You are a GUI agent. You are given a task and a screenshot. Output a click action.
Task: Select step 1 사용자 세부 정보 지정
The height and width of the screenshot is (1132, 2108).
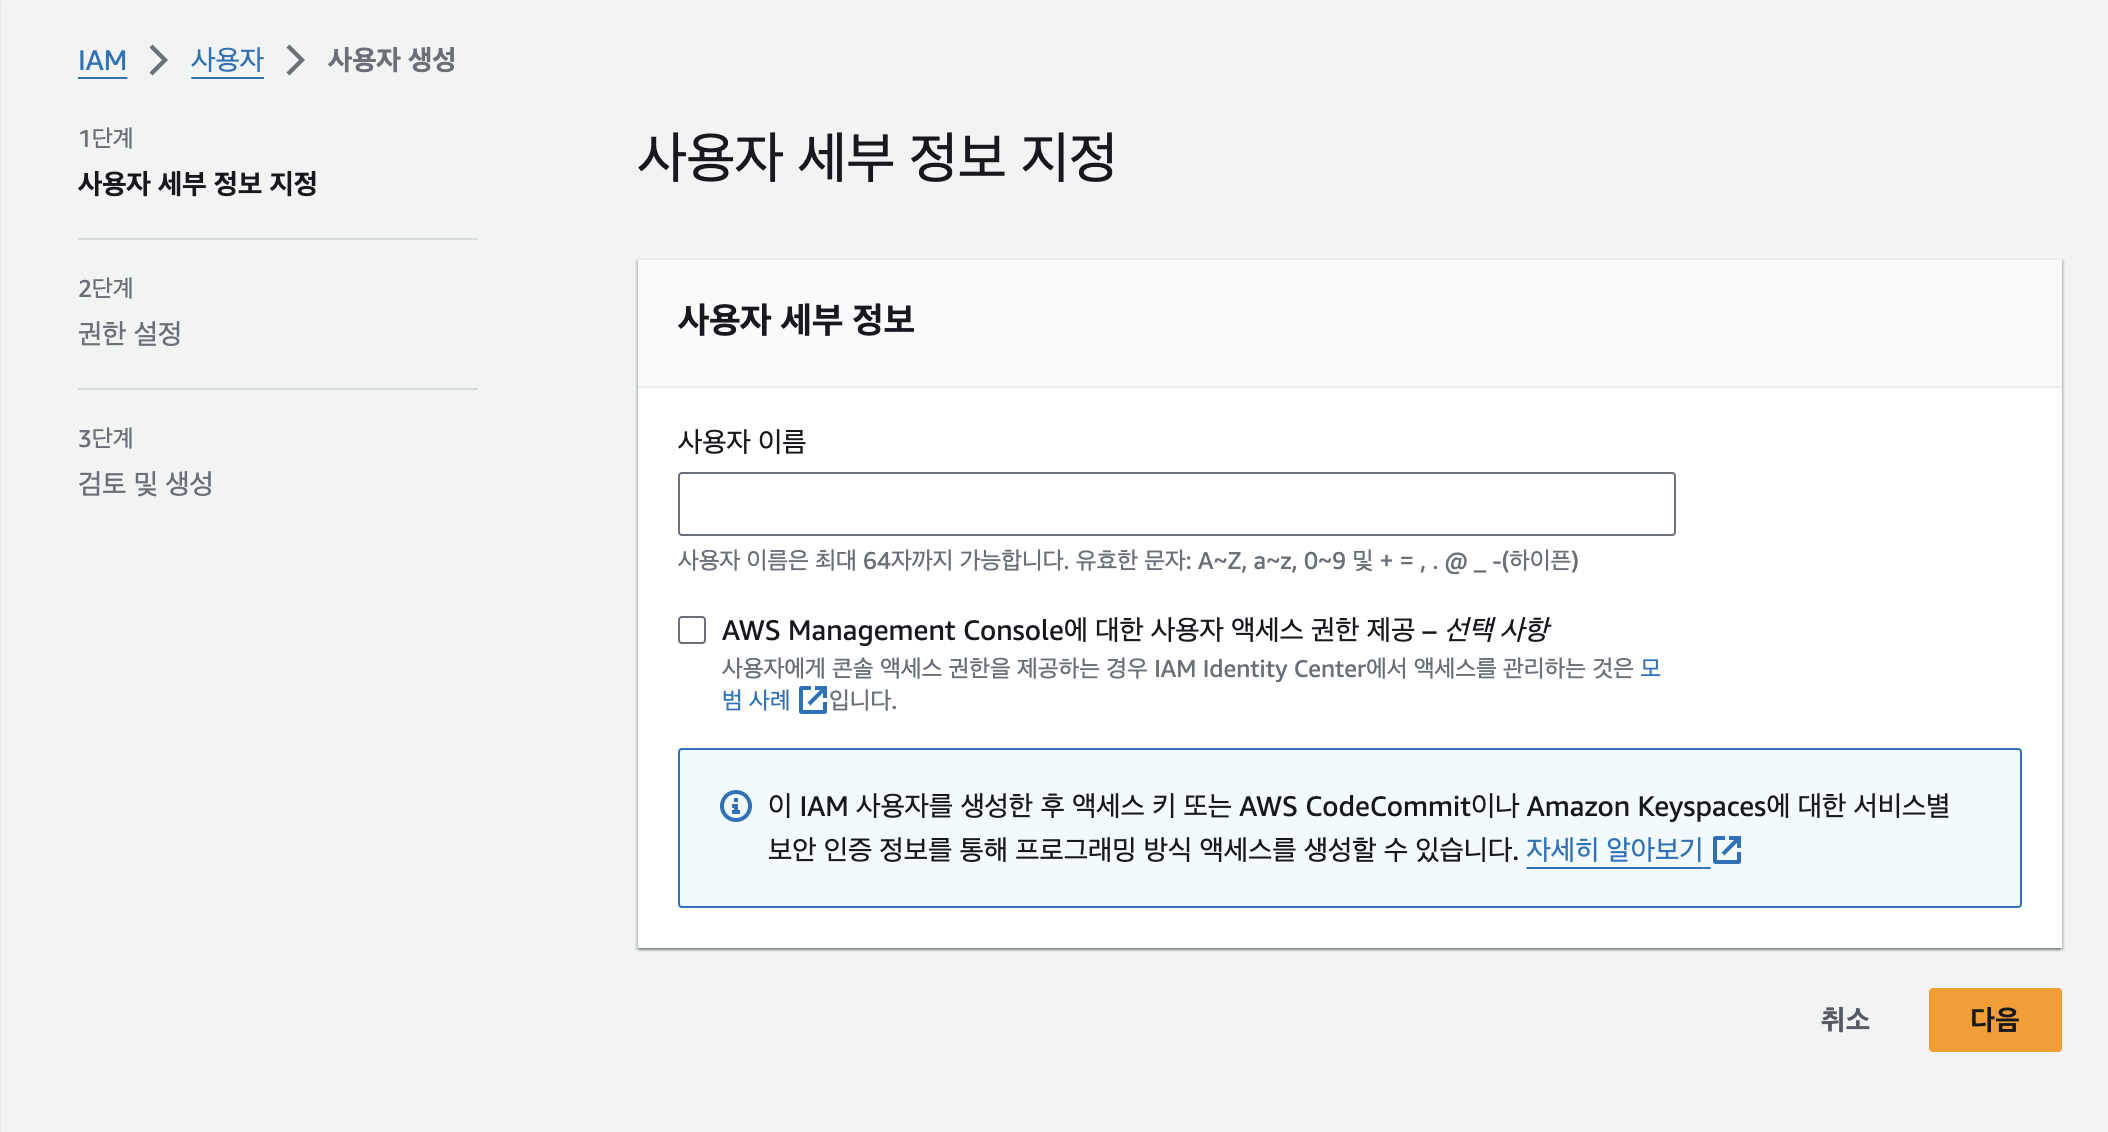coord(197,183)
